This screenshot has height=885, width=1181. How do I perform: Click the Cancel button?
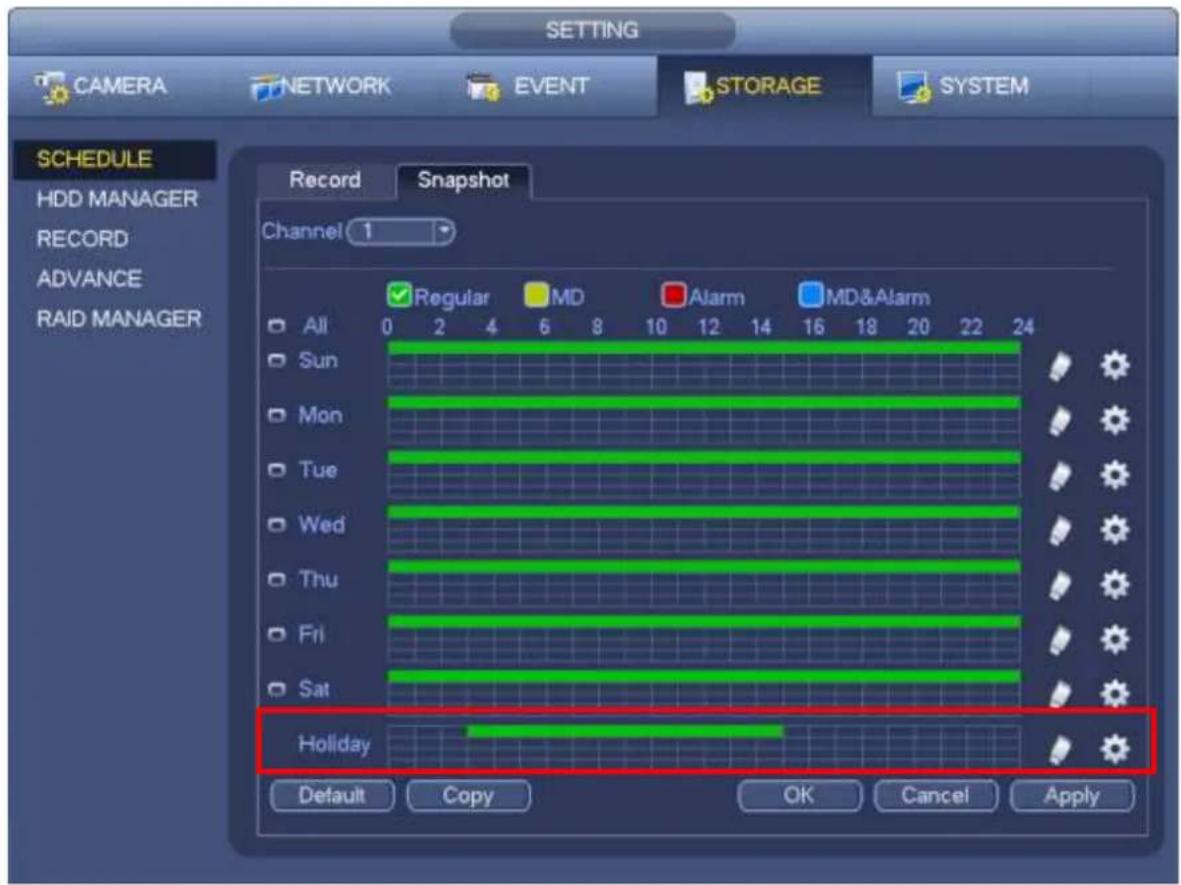tap(936, 795)
